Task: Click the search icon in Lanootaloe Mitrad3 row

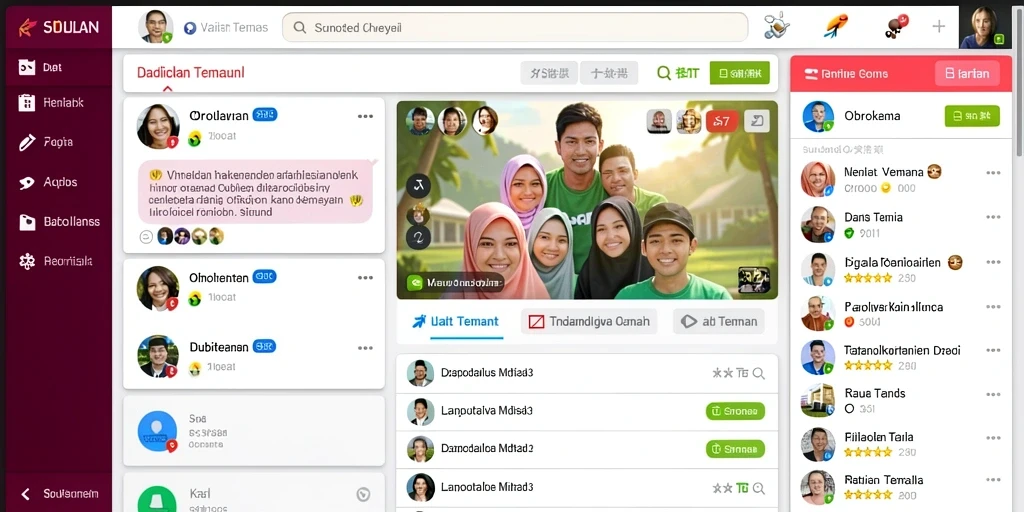Action: (758, 488)
